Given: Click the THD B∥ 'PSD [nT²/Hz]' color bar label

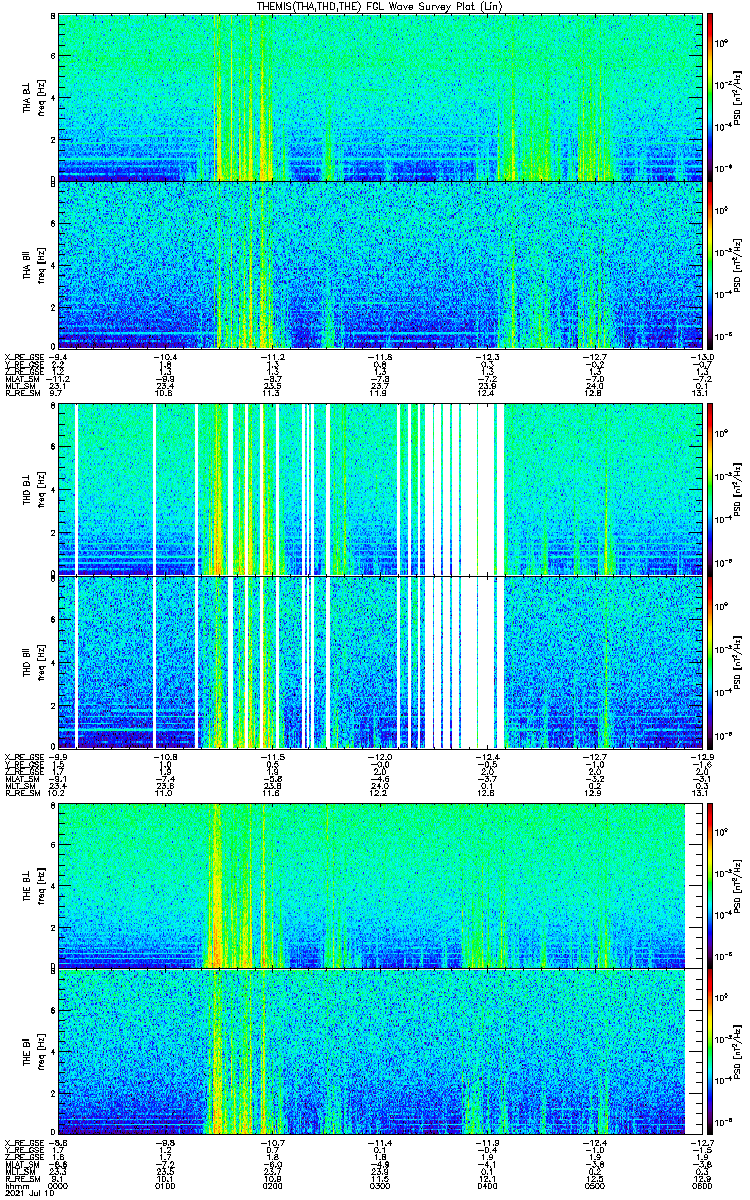Looking at the screenshot, I should click(x=738, y=661).
